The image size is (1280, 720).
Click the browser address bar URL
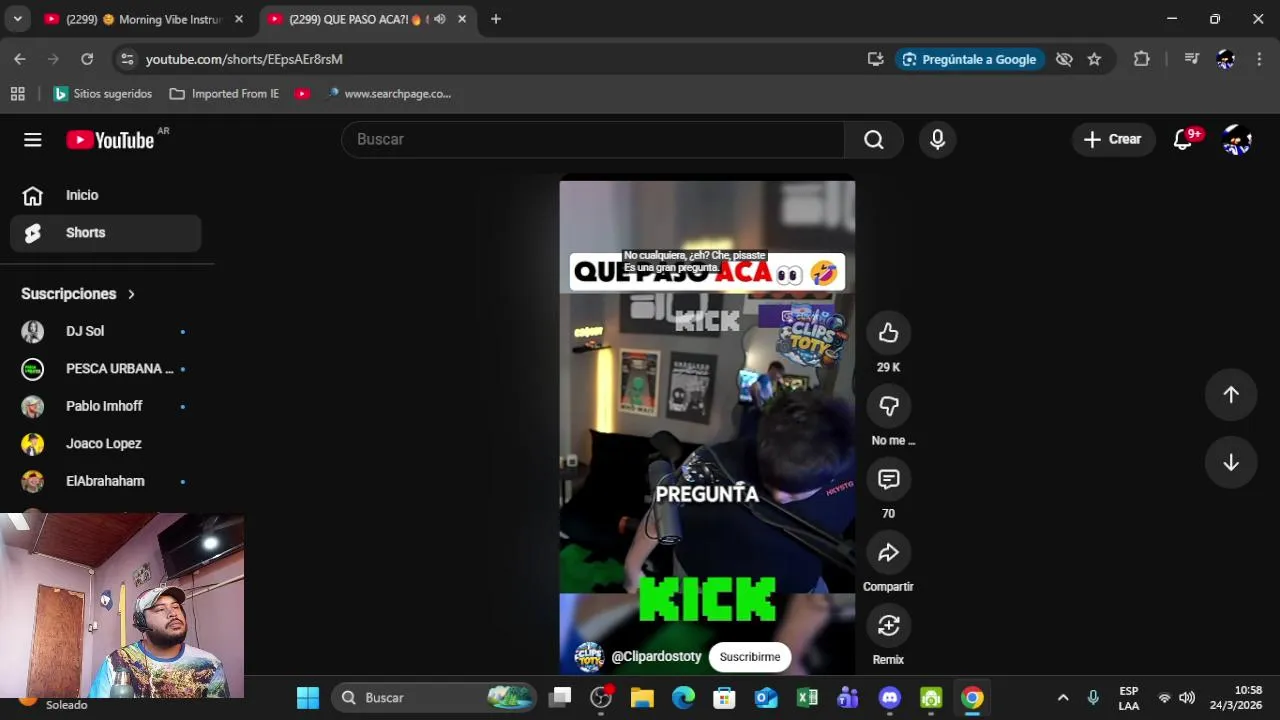click(x=244, y=59)
